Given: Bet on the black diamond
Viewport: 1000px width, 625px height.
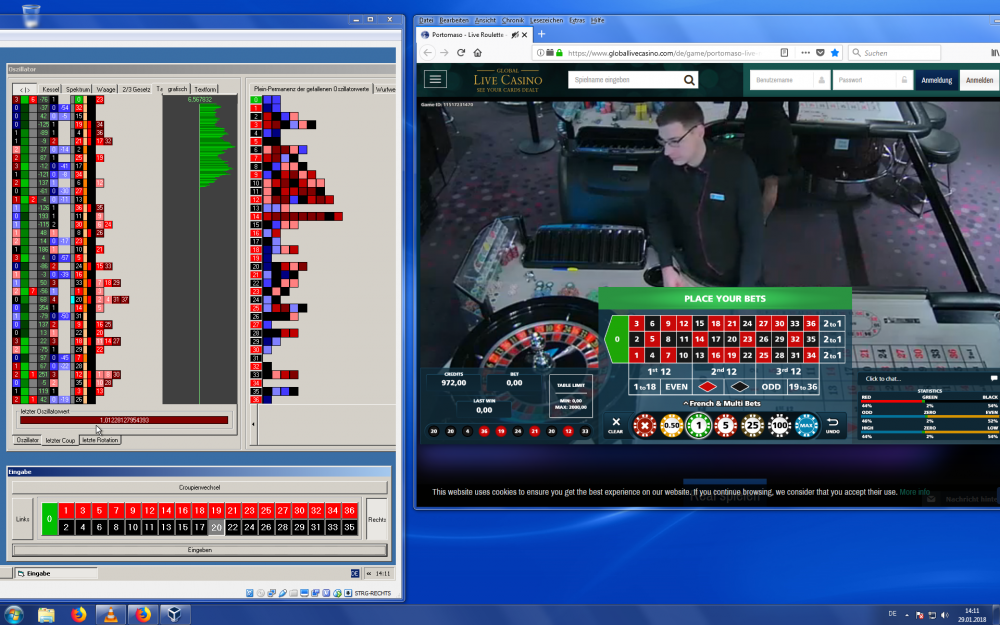Looking at the screenshot, I should coord(739,386).
